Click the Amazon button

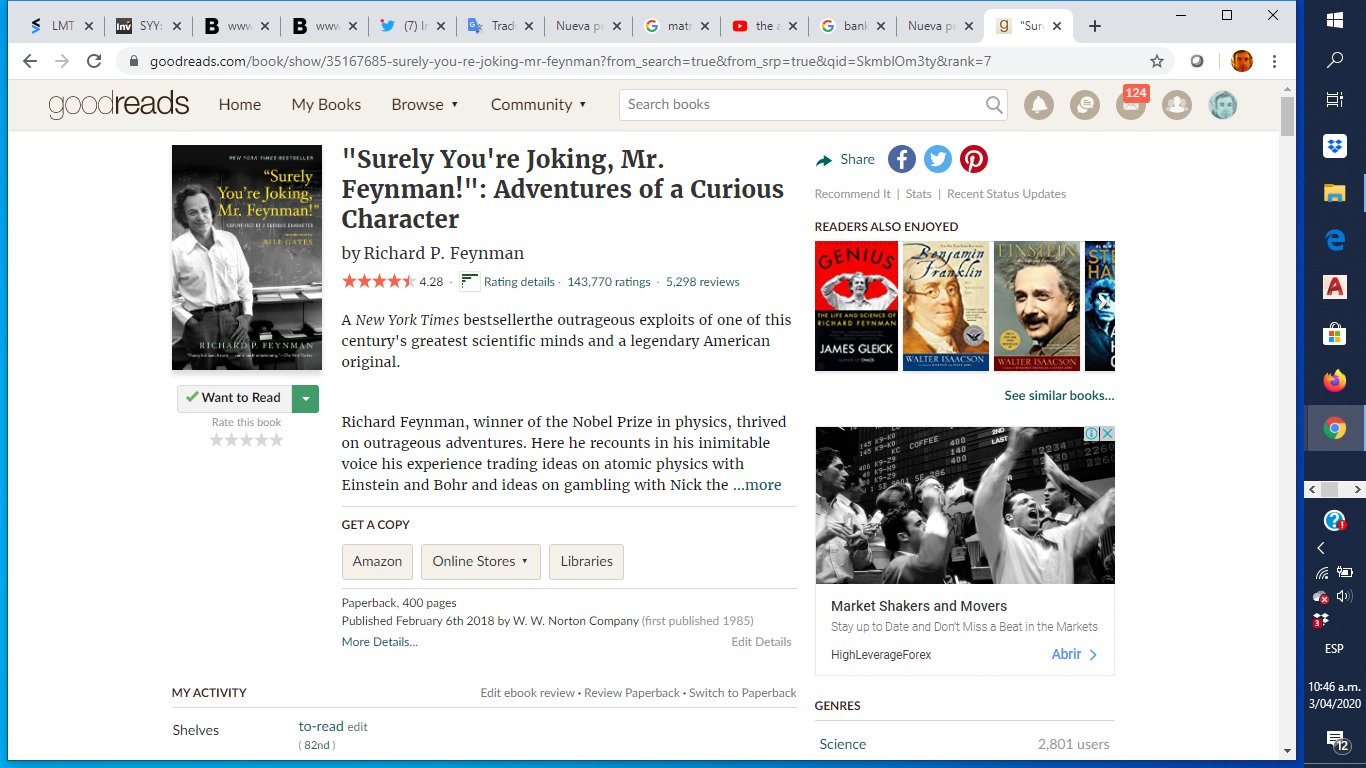(377, 562)
